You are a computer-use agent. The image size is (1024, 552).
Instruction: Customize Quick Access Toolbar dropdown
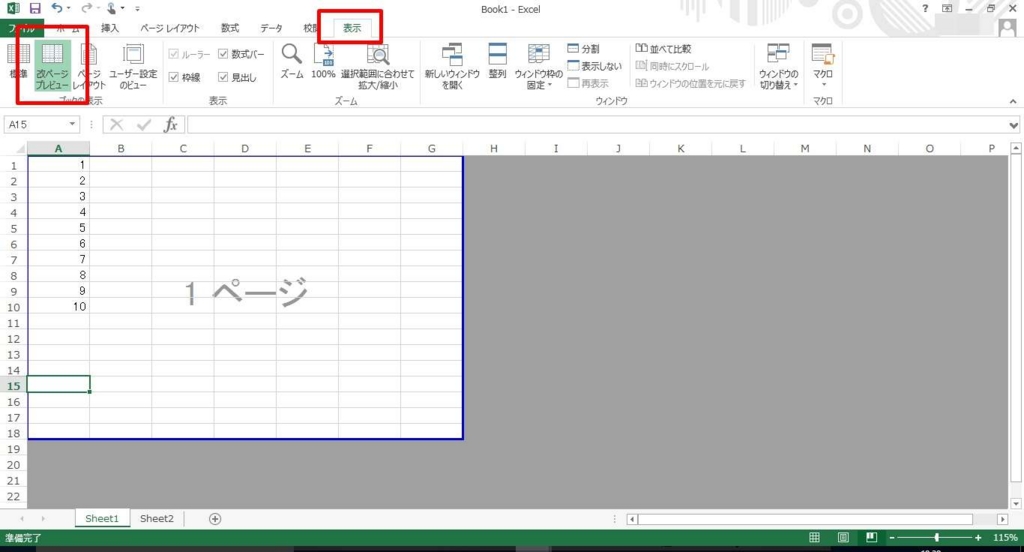[137, 8]
